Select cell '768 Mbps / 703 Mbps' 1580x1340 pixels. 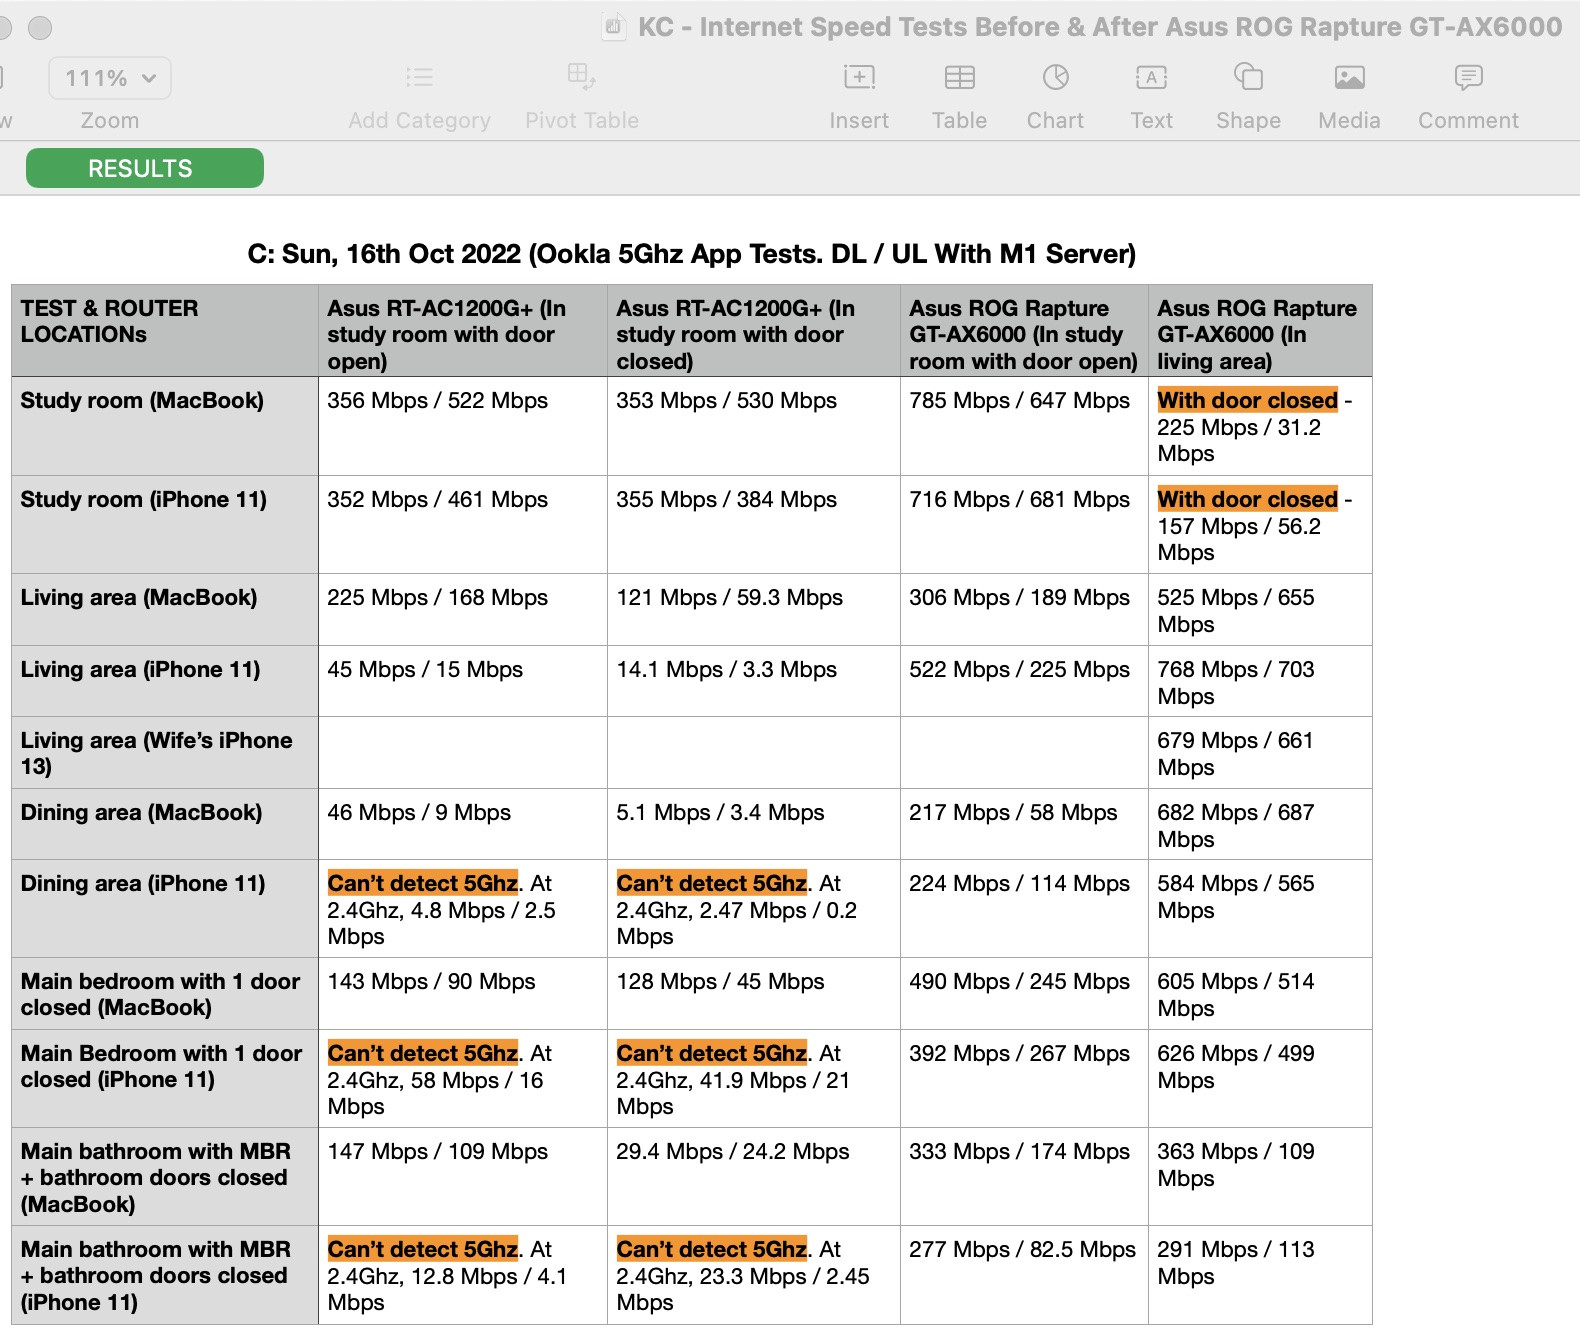(1261, 681)
